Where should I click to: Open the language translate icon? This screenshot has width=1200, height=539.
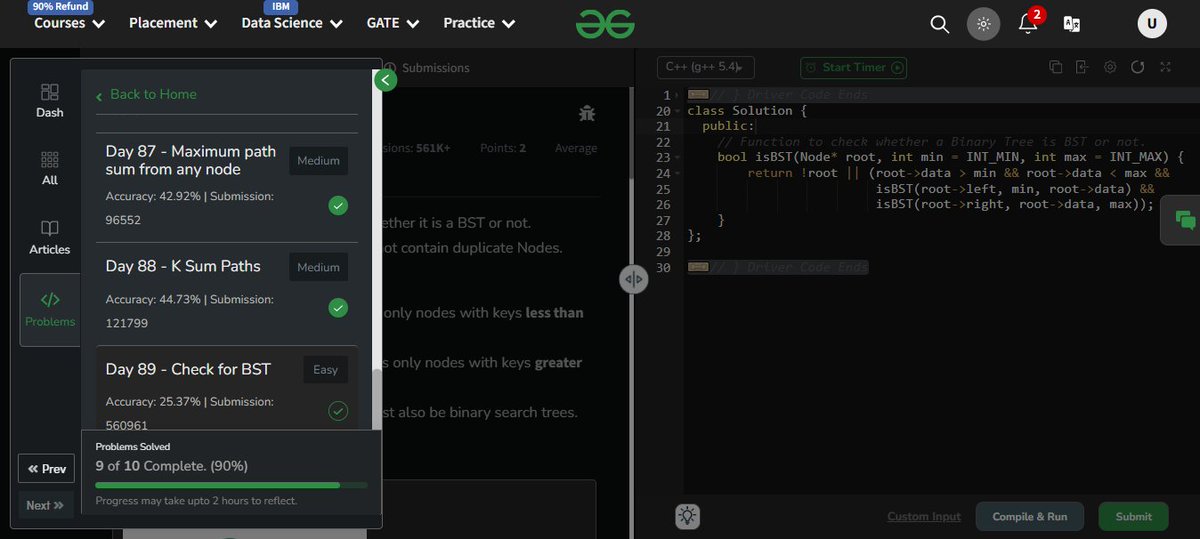(1071, 25)
